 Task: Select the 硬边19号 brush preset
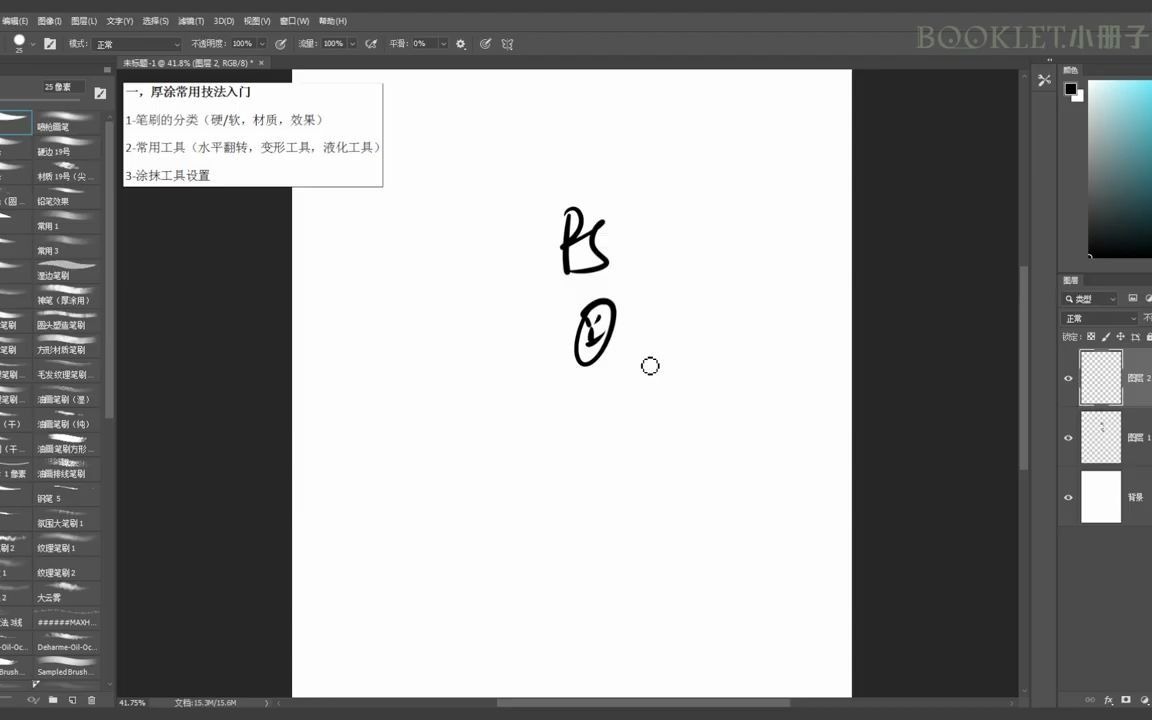coord(55,151)
